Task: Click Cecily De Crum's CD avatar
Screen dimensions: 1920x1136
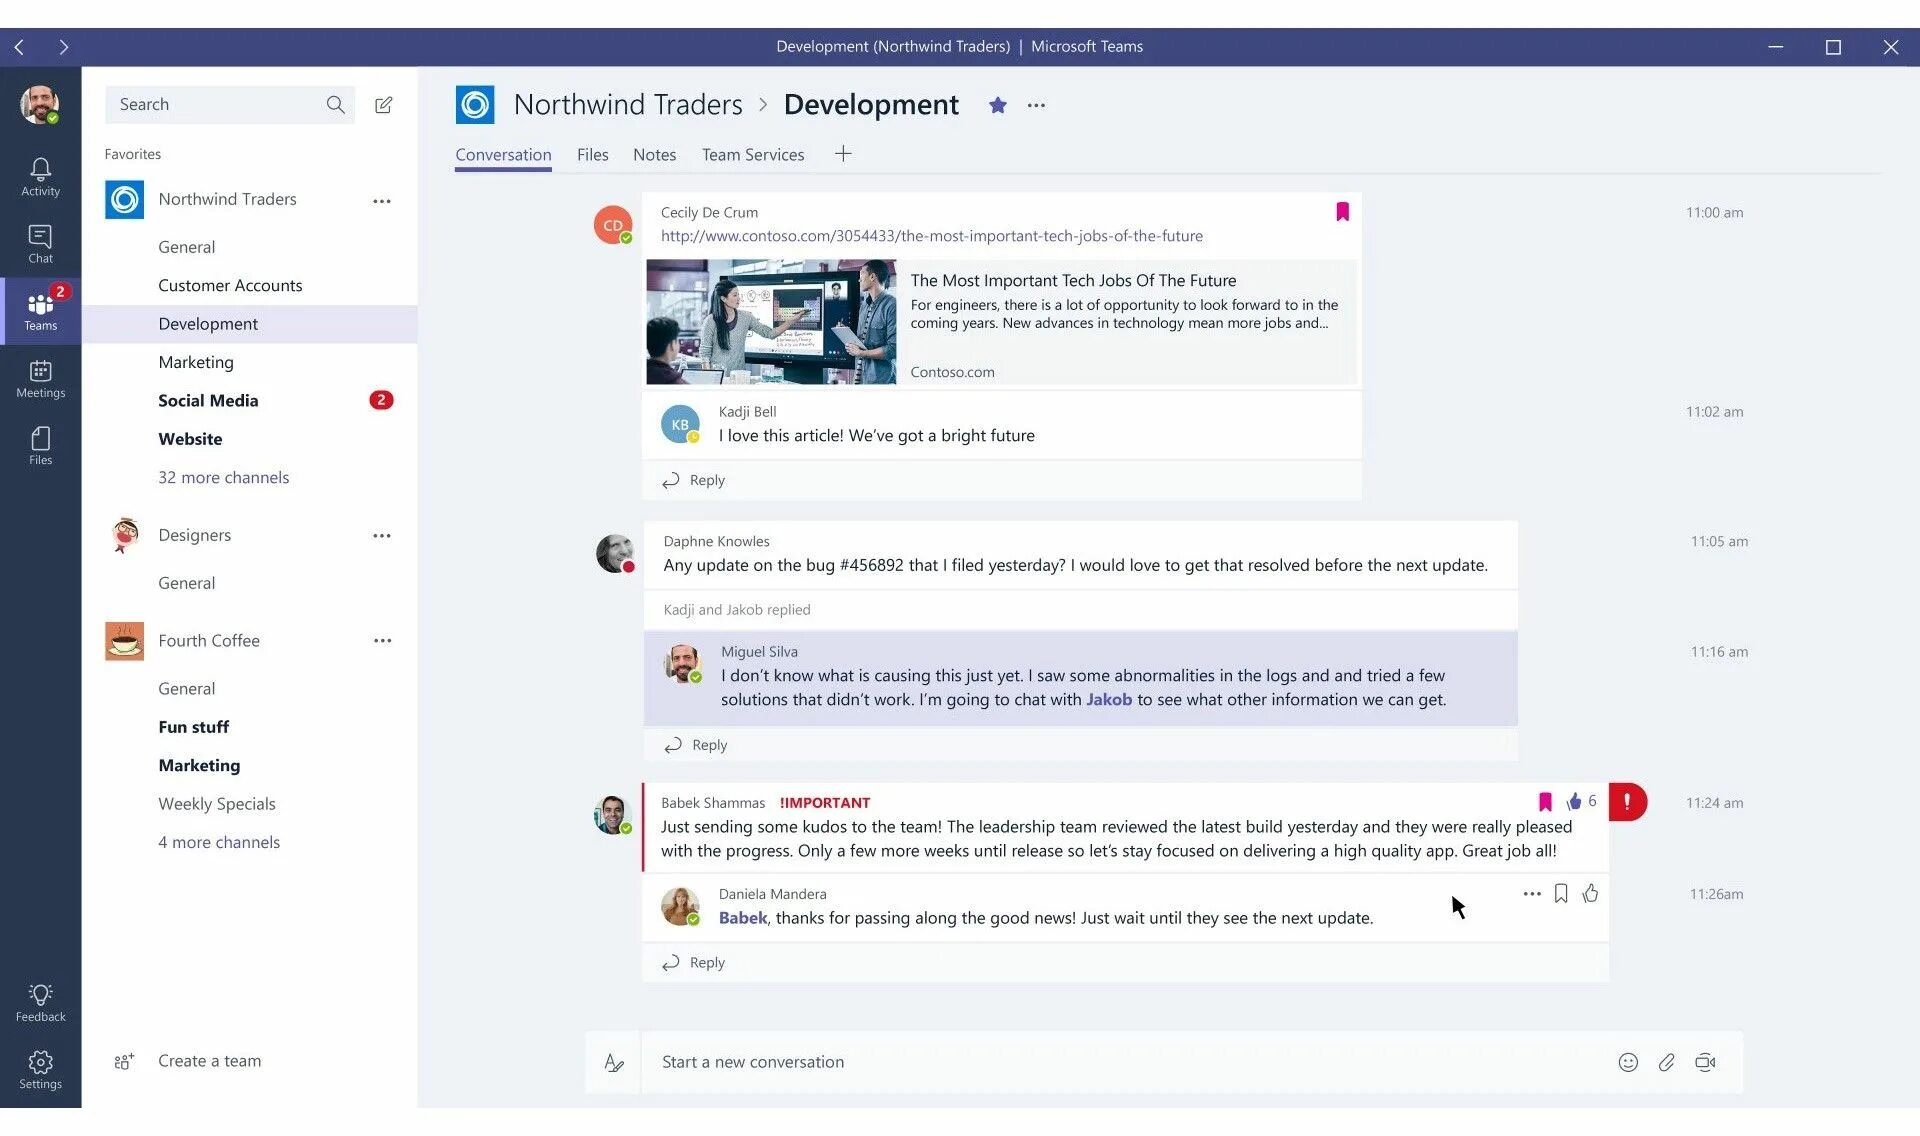Action: coord(613,225)
